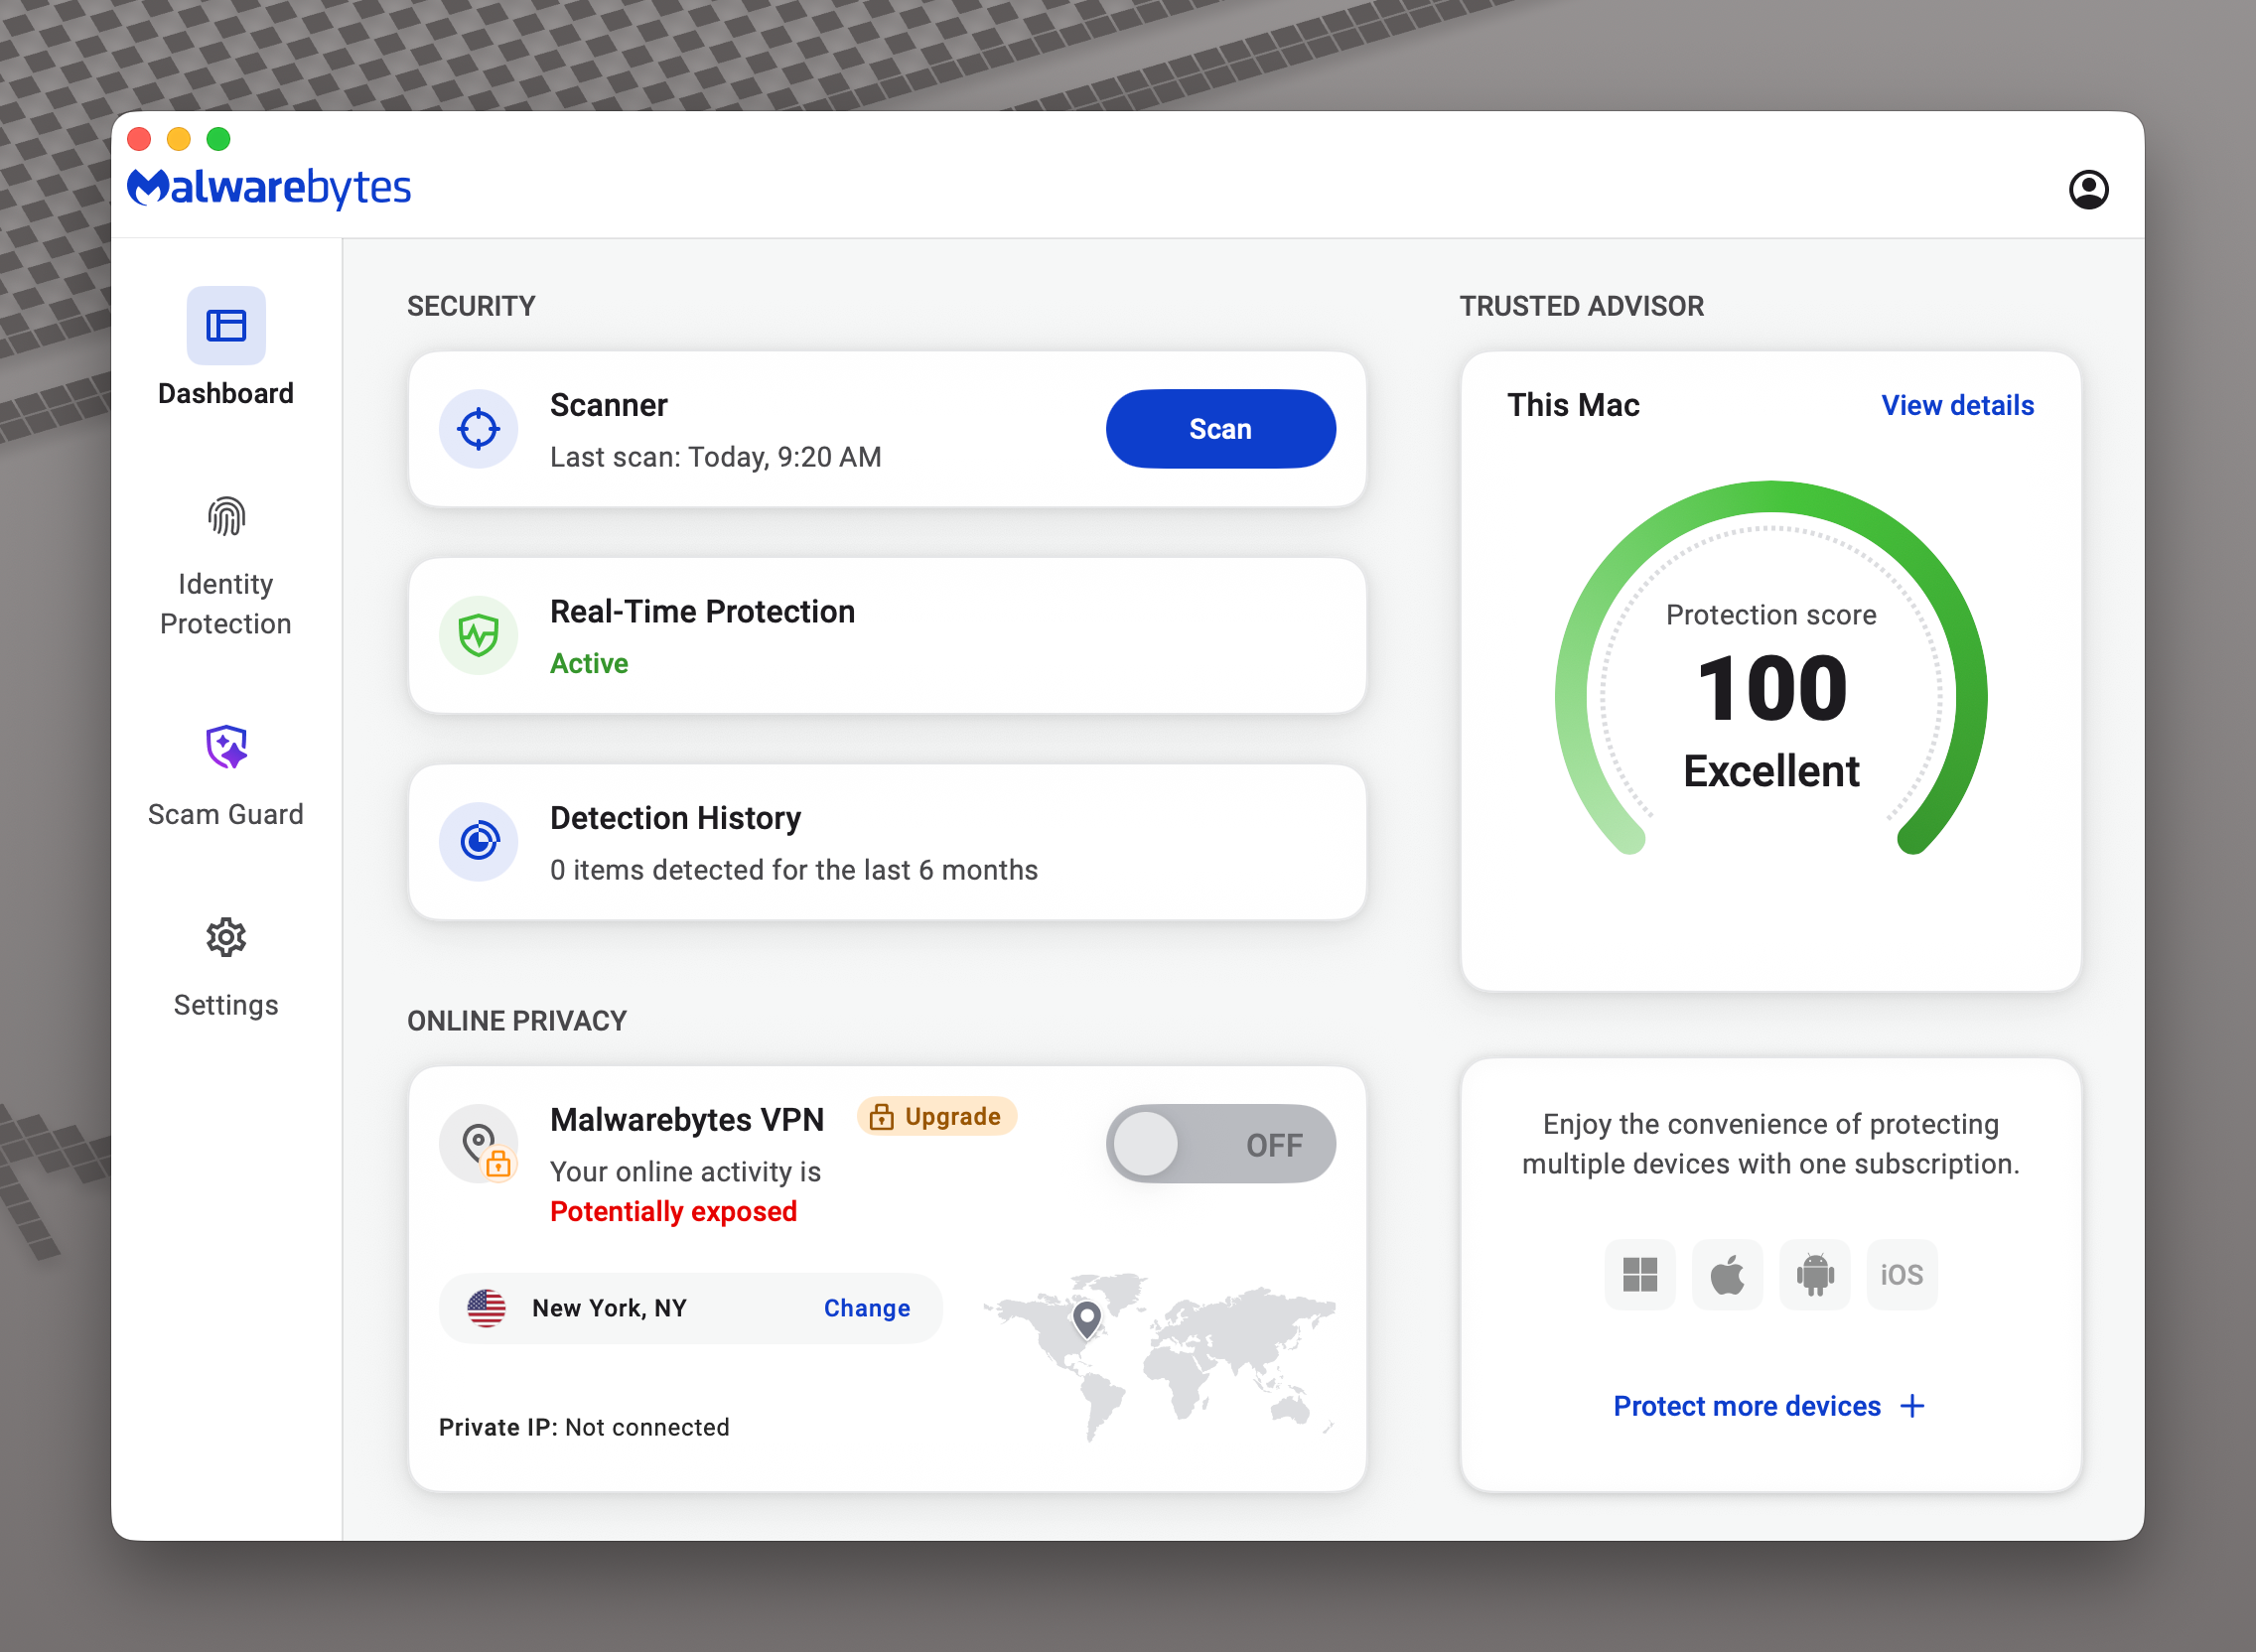Image resolution: width=2256 pixels, height=1652 pixels.
Task: Select the iOS platform icon
Action: click(x=1901, y=1275)
